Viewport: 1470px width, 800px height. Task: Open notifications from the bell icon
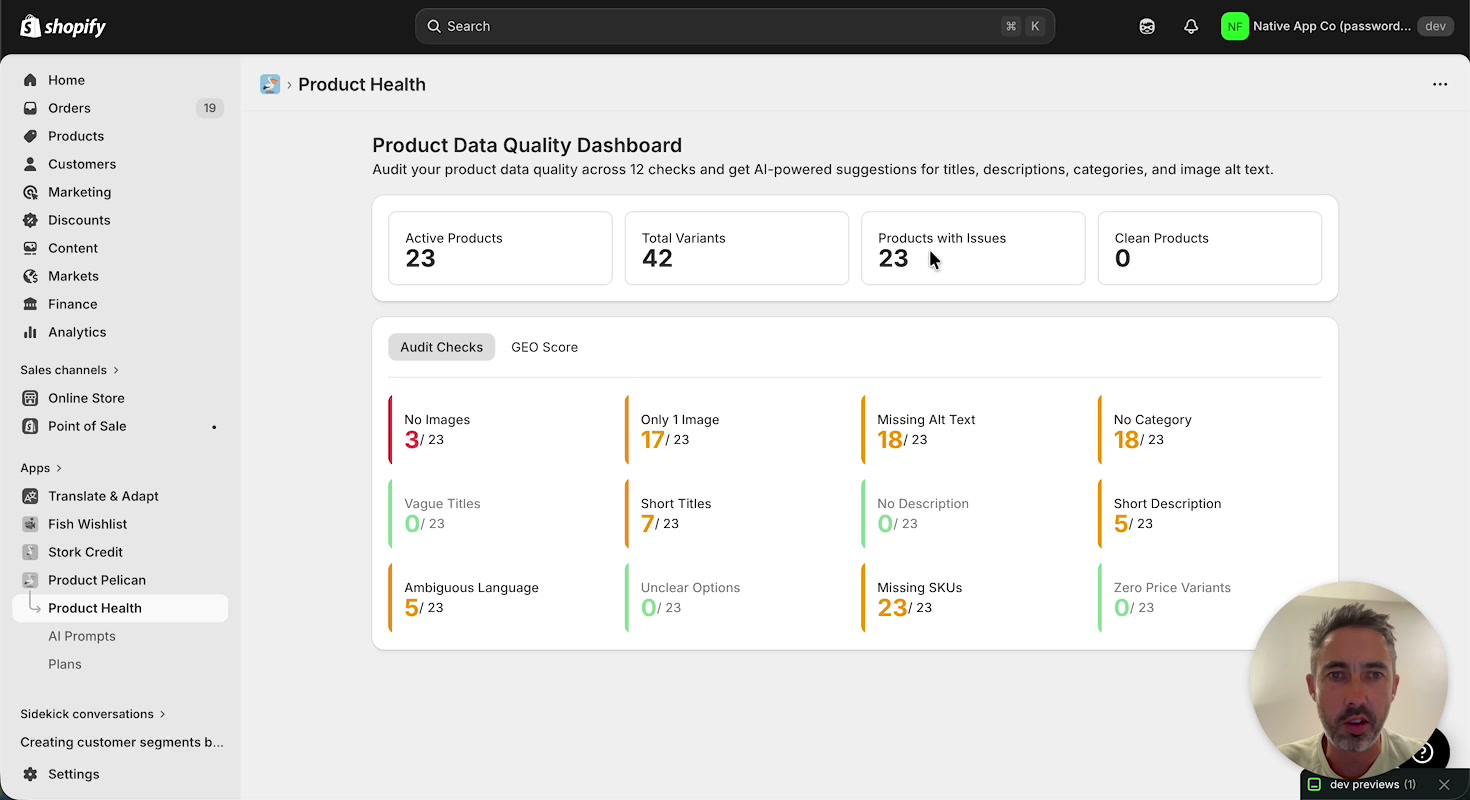pos(1190,26)
